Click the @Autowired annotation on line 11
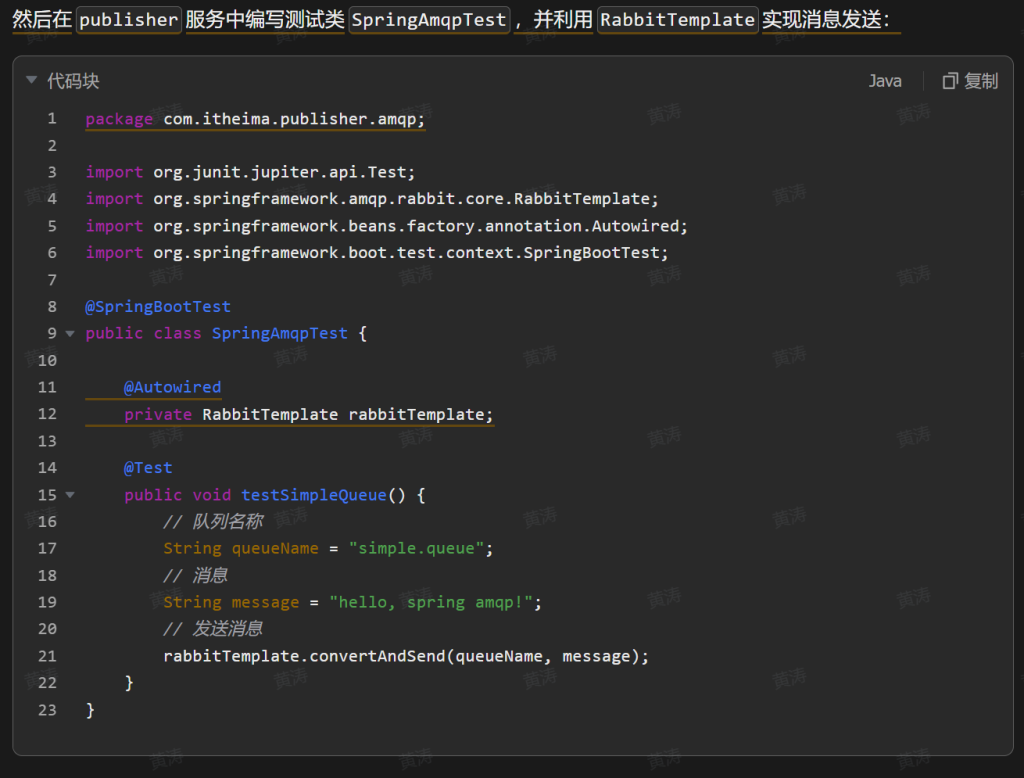 (x=172, y=387)
